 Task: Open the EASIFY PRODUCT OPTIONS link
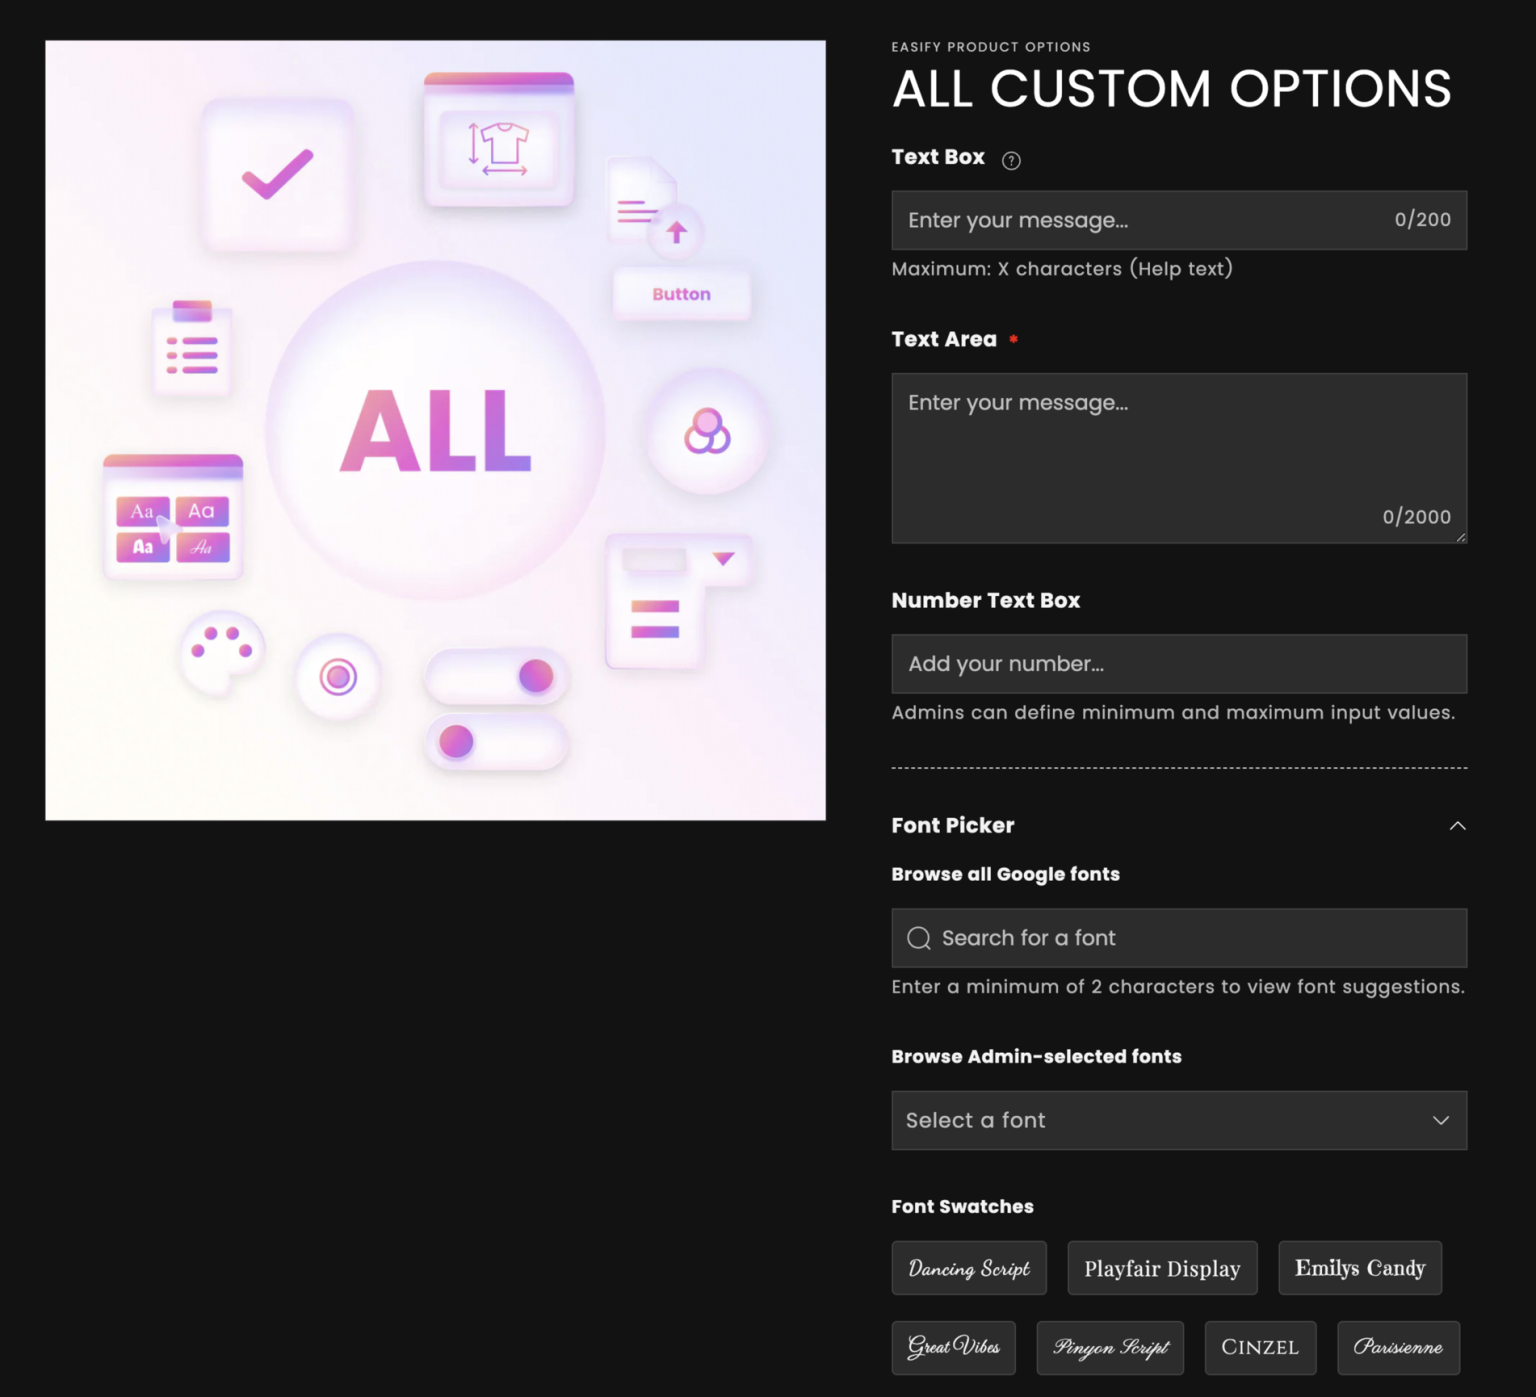991,47
